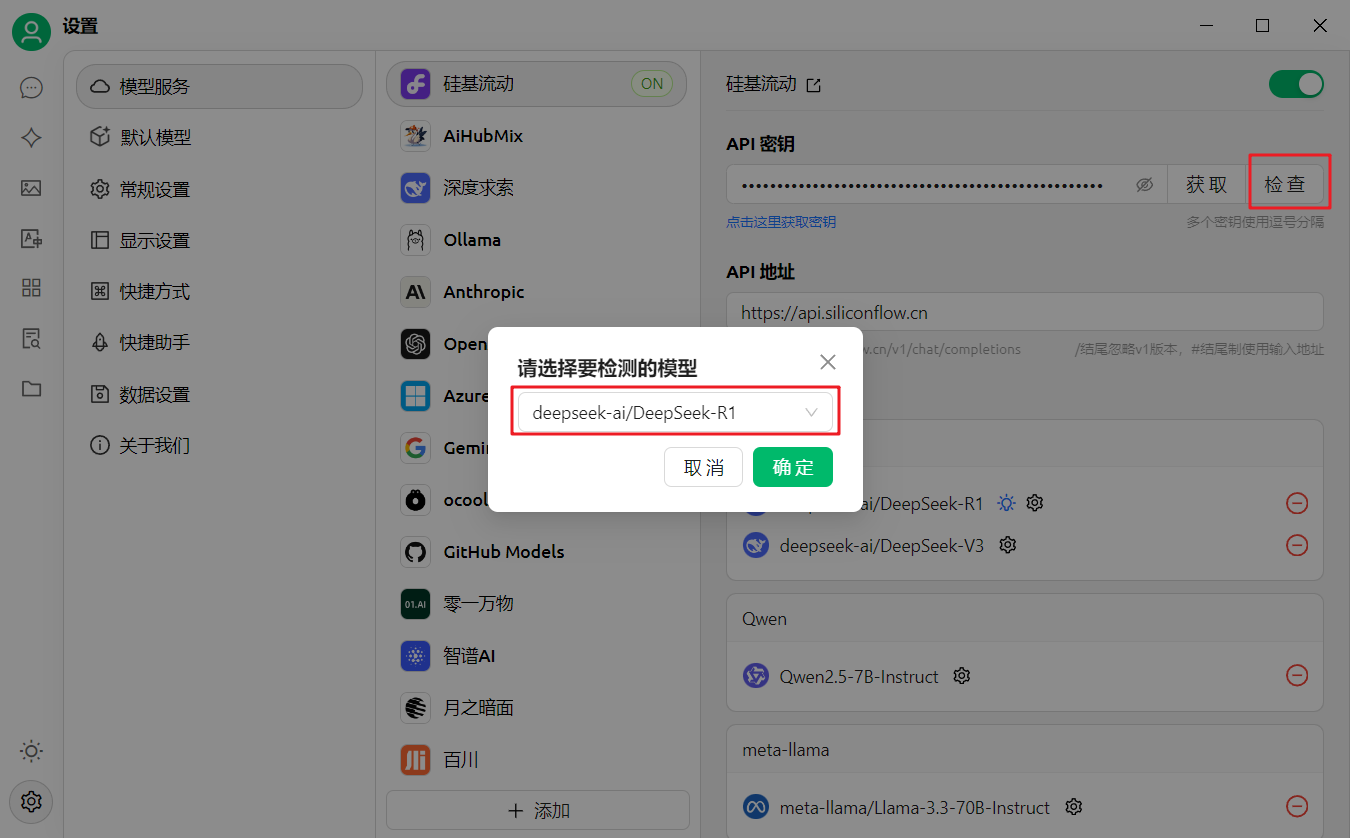Open 快捷助手 settings section
1350x838 pixels.
(x=219, y=342)
